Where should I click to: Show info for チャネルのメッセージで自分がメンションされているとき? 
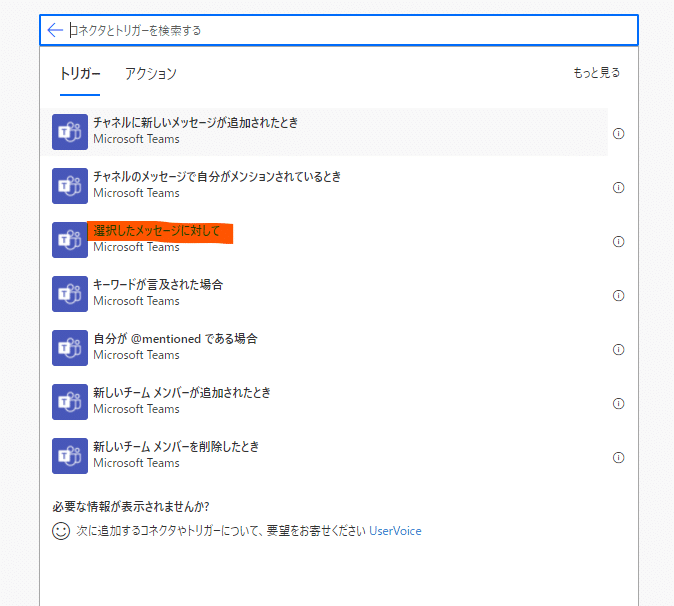[x=618, y=188]
